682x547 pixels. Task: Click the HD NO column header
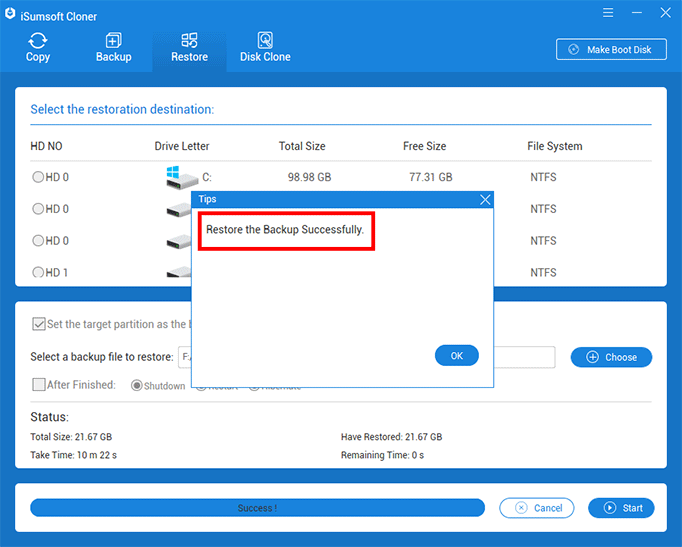point(46,146)
